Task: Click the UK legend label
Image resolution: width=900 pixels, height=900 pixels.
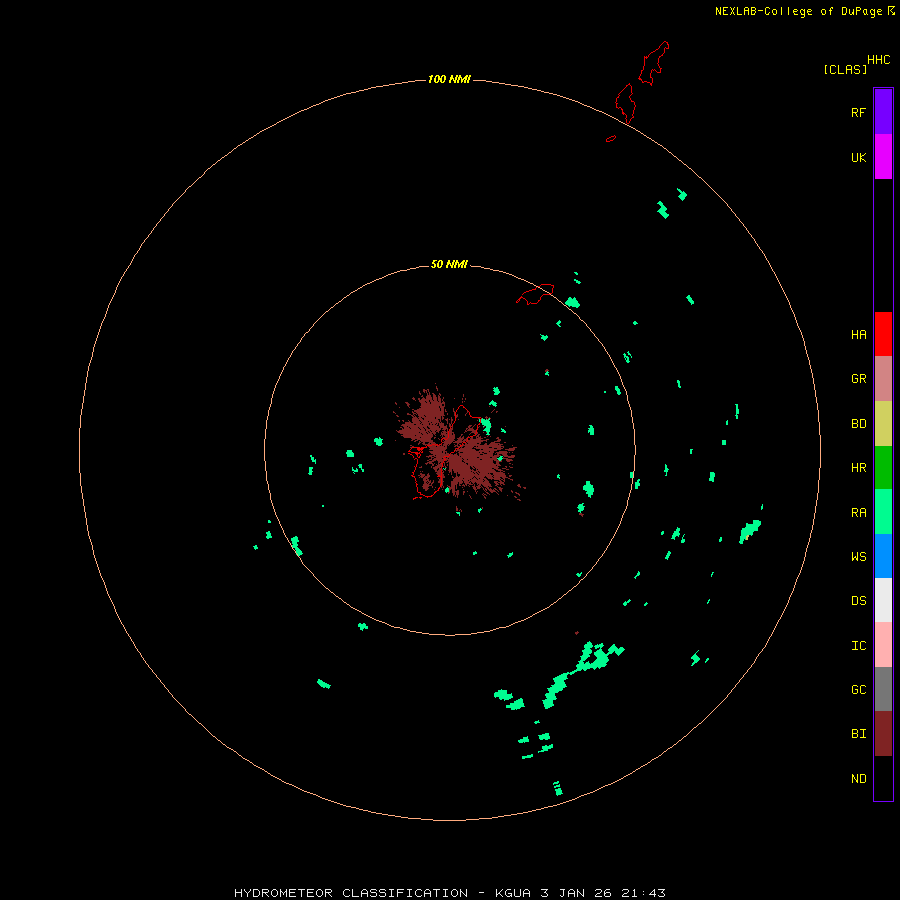Action: coord(858,157)
